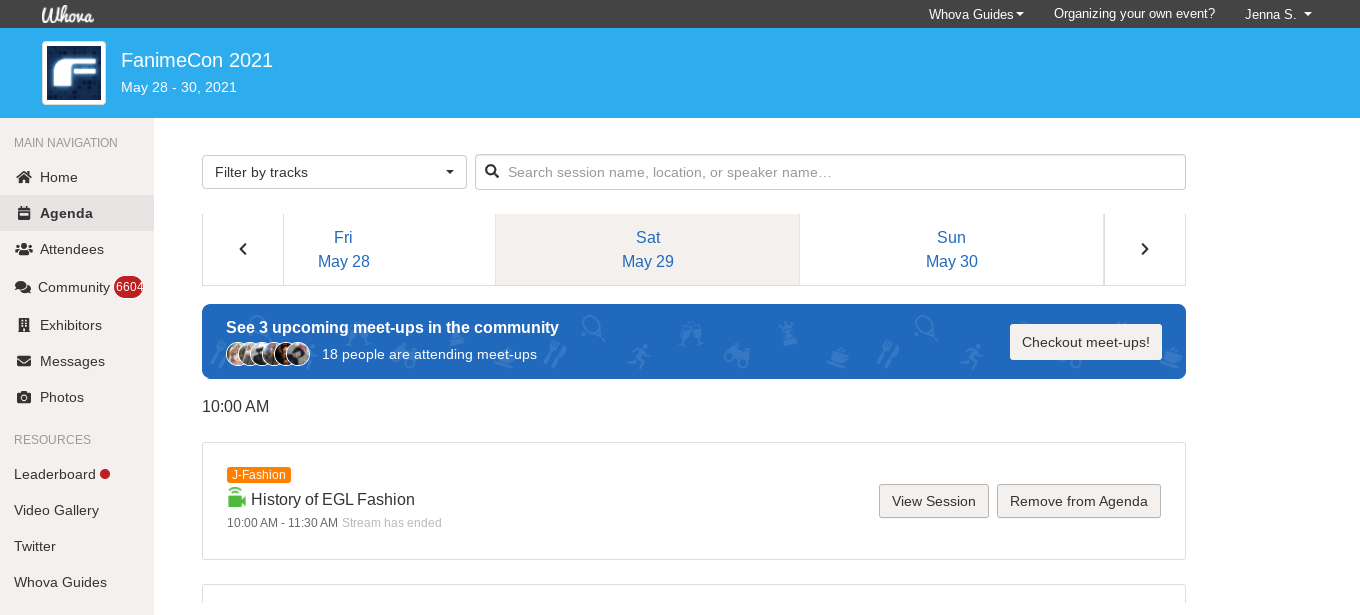Screen dimensions: 1360x615
Task: Open Messages in main navigation
Action: click(77, 361)
